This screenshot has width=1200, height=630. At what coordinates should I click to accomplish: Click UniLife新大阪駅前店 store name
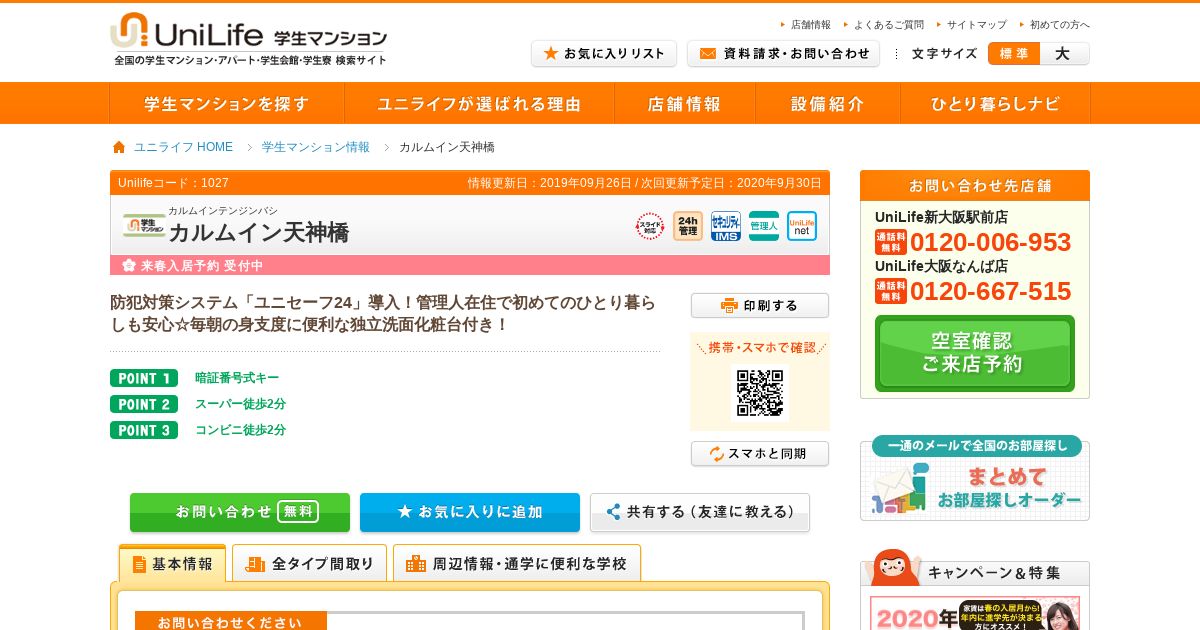click(941, 217)
